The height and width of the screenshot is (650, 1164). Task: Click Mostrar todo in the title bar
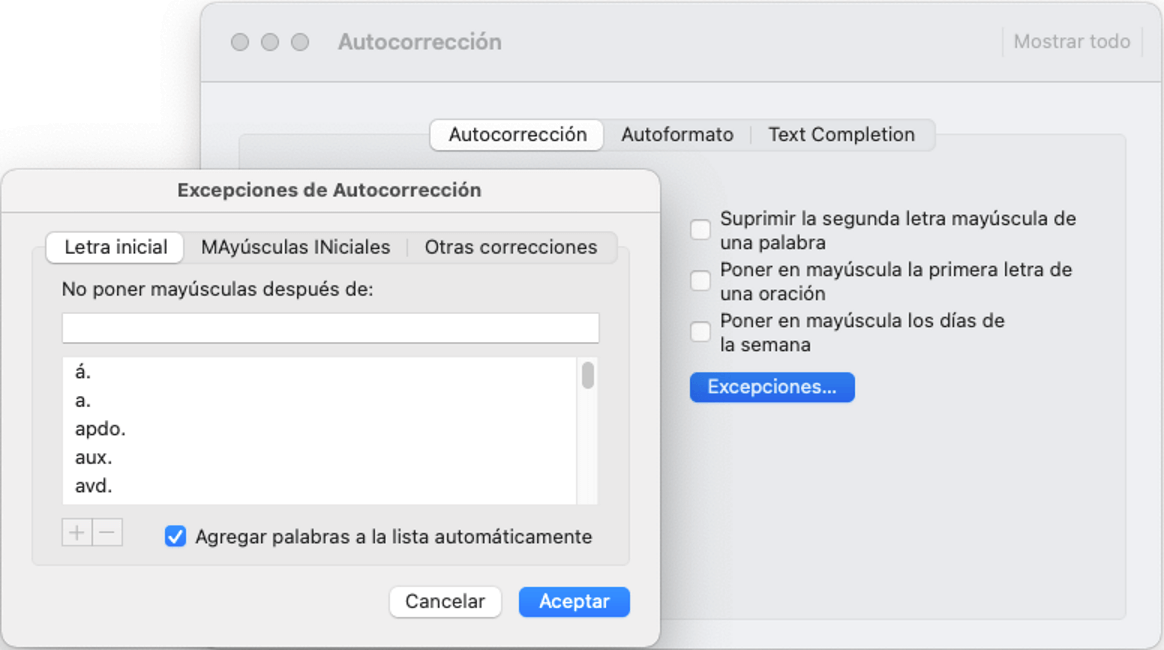[x=1072, y=42]
